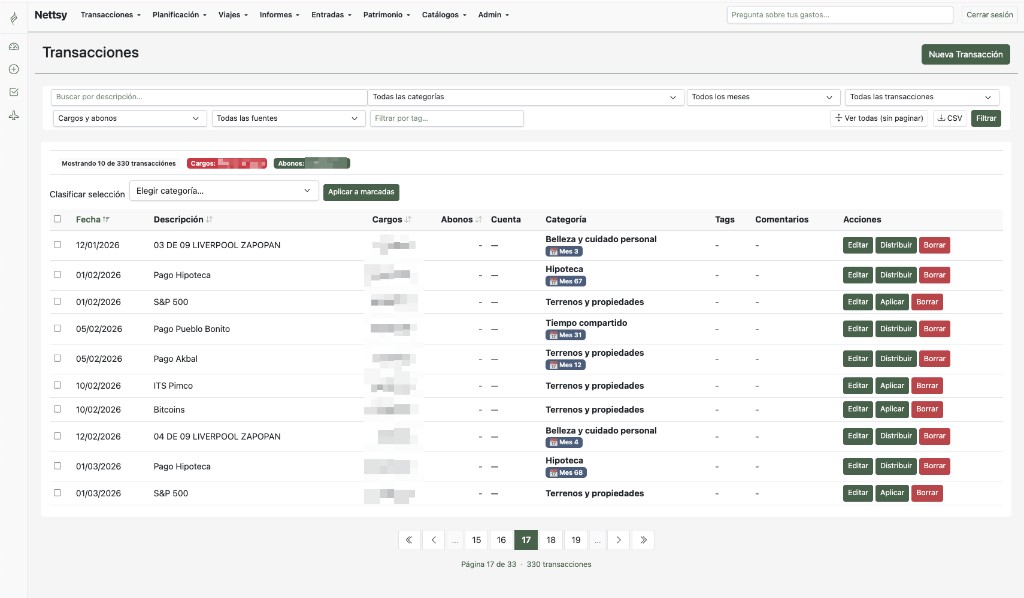Viewport: 1024px width, 598px height.
Task: Check the 04 DE 09 LIVERPOOL ZAPOPAN row
Action: [57, 436]
